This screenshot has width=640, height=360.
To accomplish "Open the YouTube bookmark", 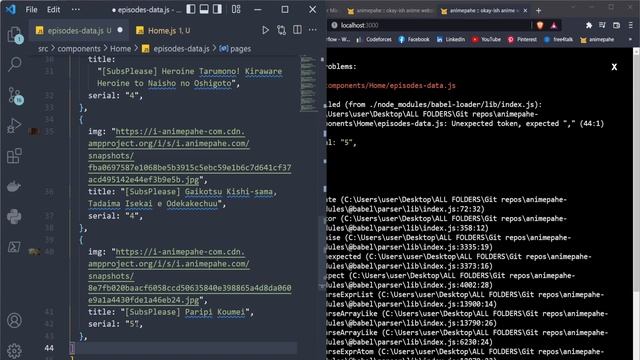I will pos(486,40).
